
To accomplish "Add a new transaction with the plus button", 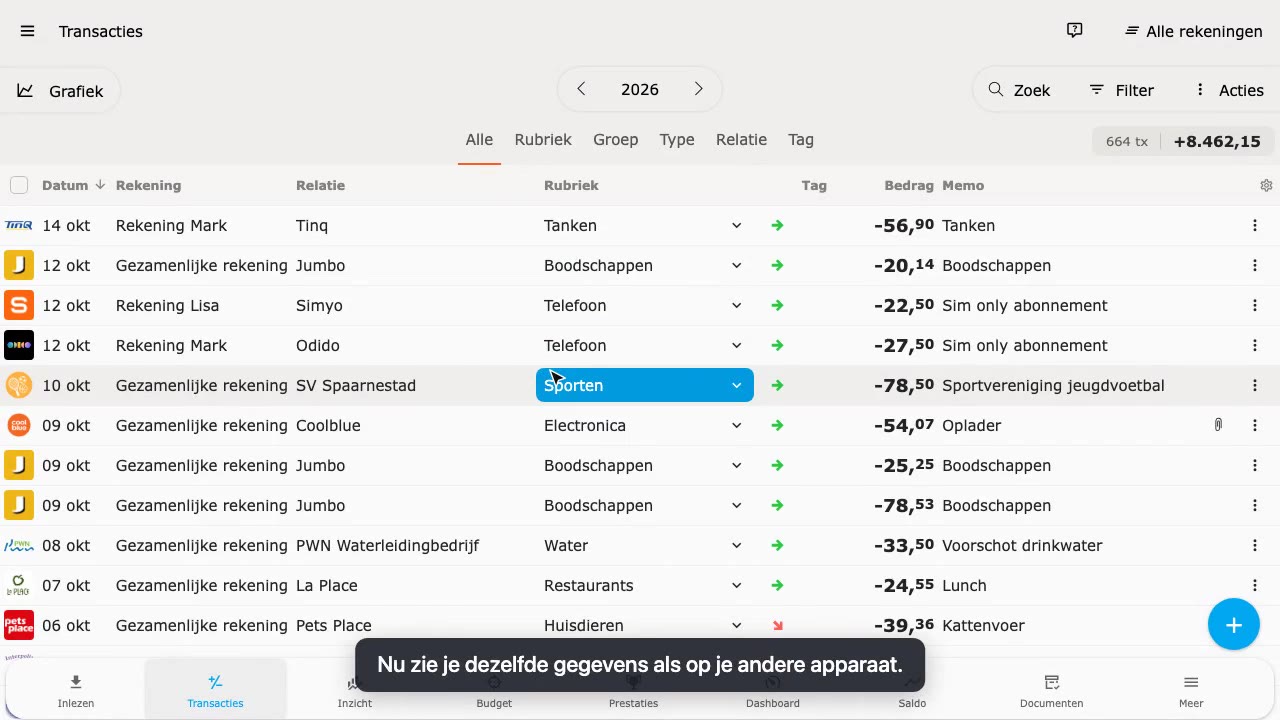I will (1234, 625).
